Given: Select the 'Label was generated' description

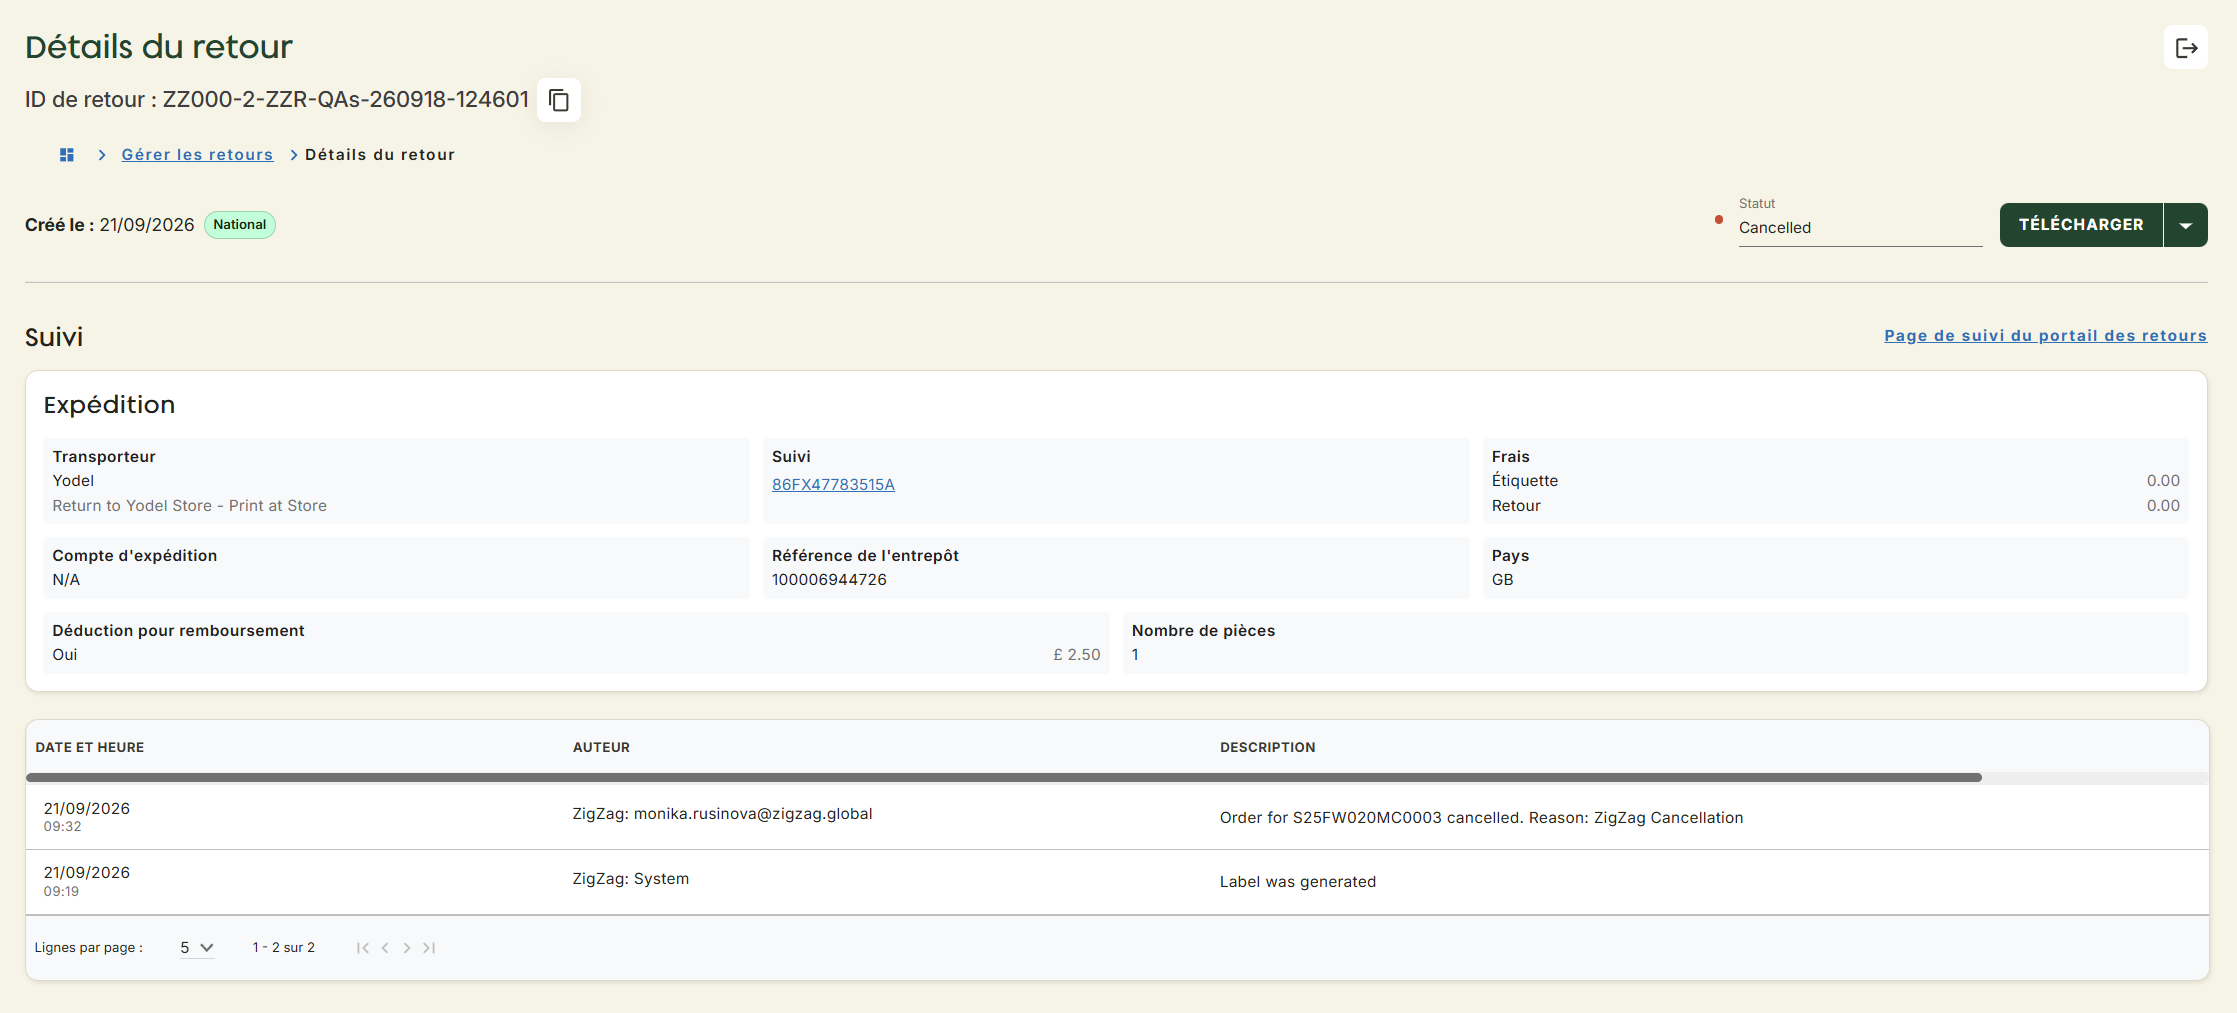Looking at the screenshot, I should (x=1298, y=882).
